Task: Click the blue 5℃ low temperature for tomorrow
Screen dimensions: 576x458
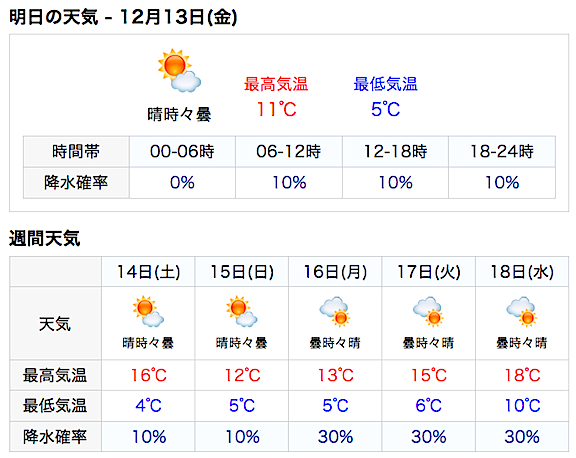Action: 385,109
